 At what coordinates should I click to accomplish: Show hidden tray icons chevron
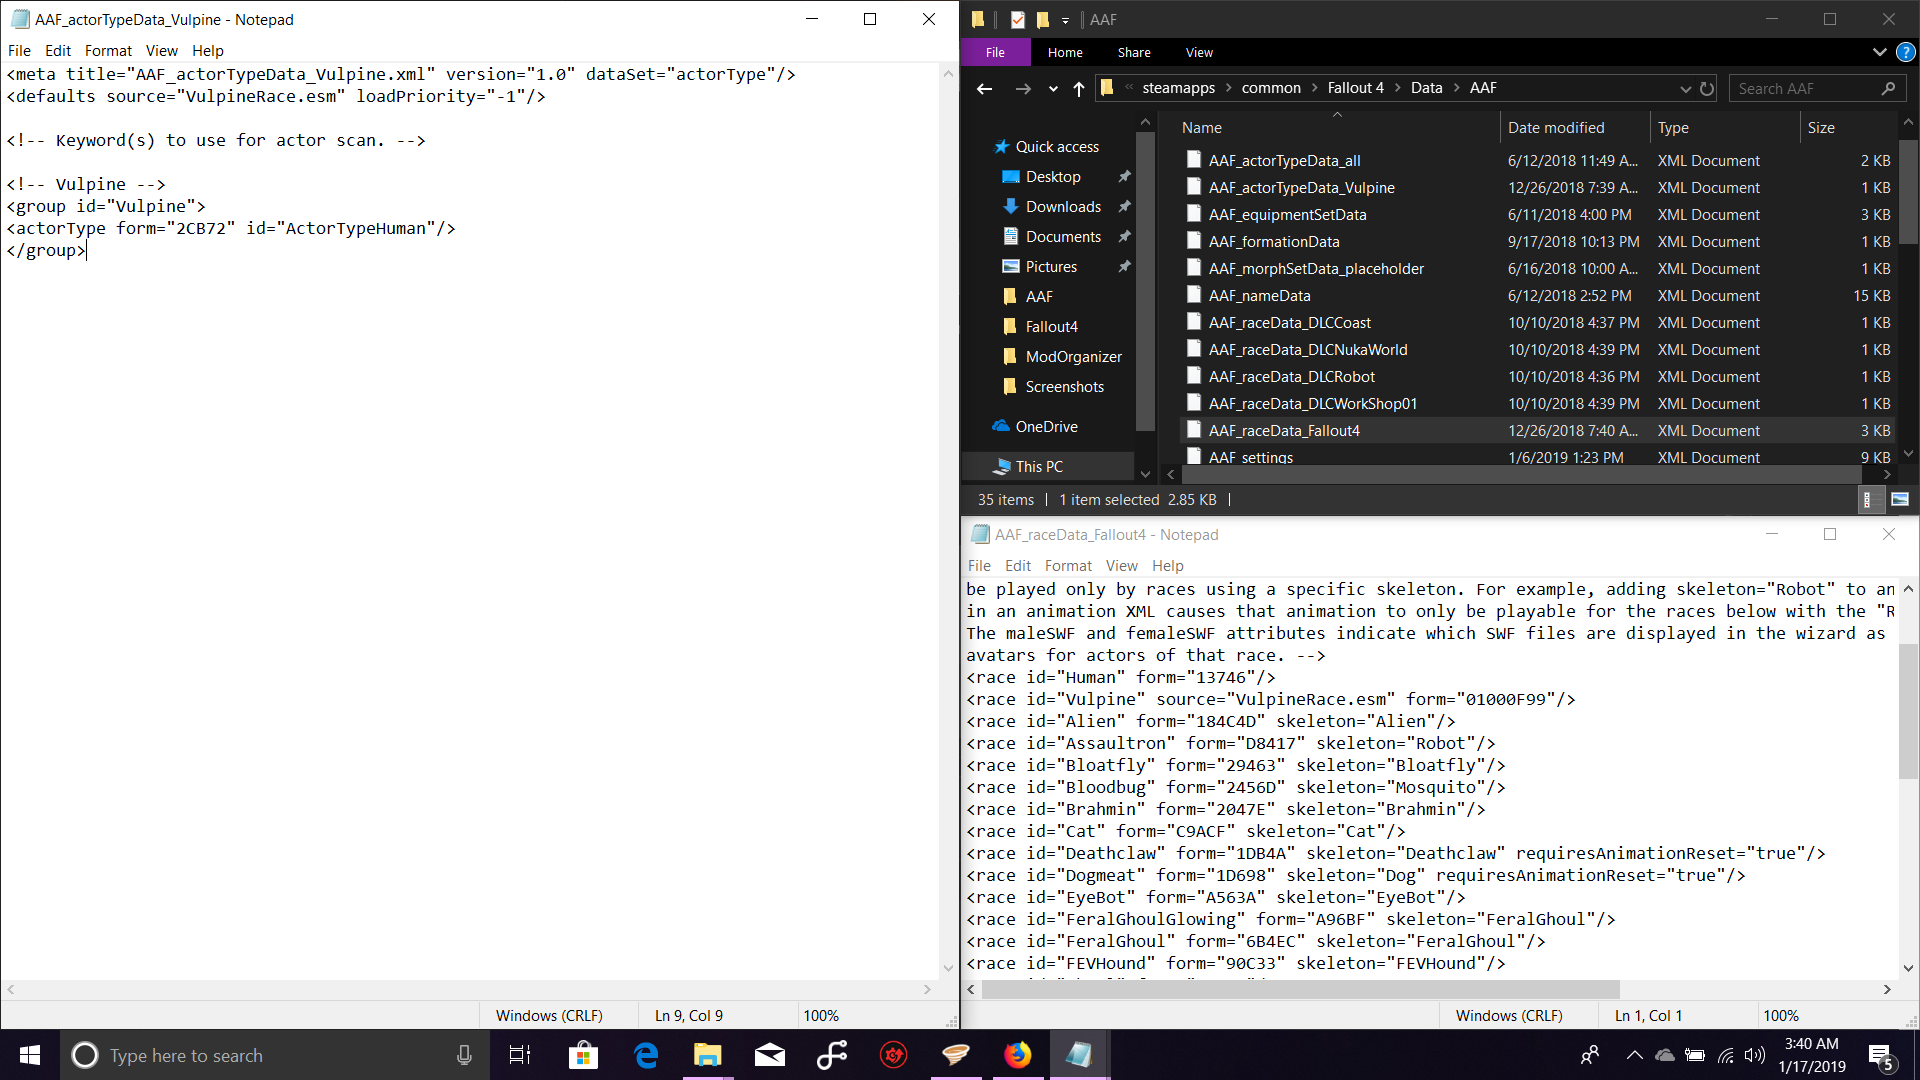1634,1055
